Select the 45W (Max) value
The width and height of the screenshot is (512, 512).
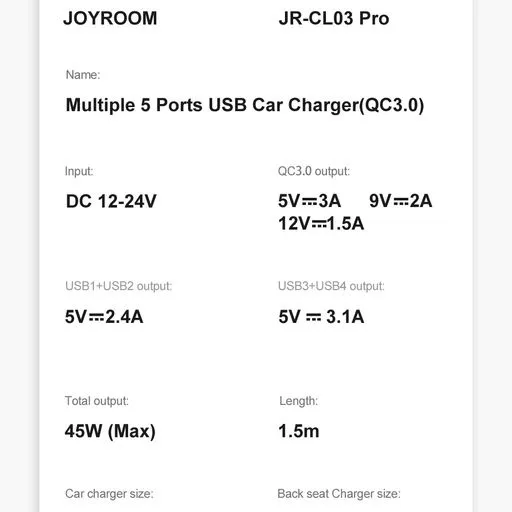[110, 431]
